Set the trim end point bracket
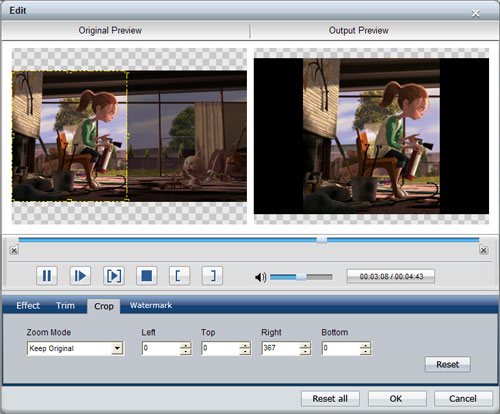The height and width of the screenshot is (414, 500). point(212,276)
